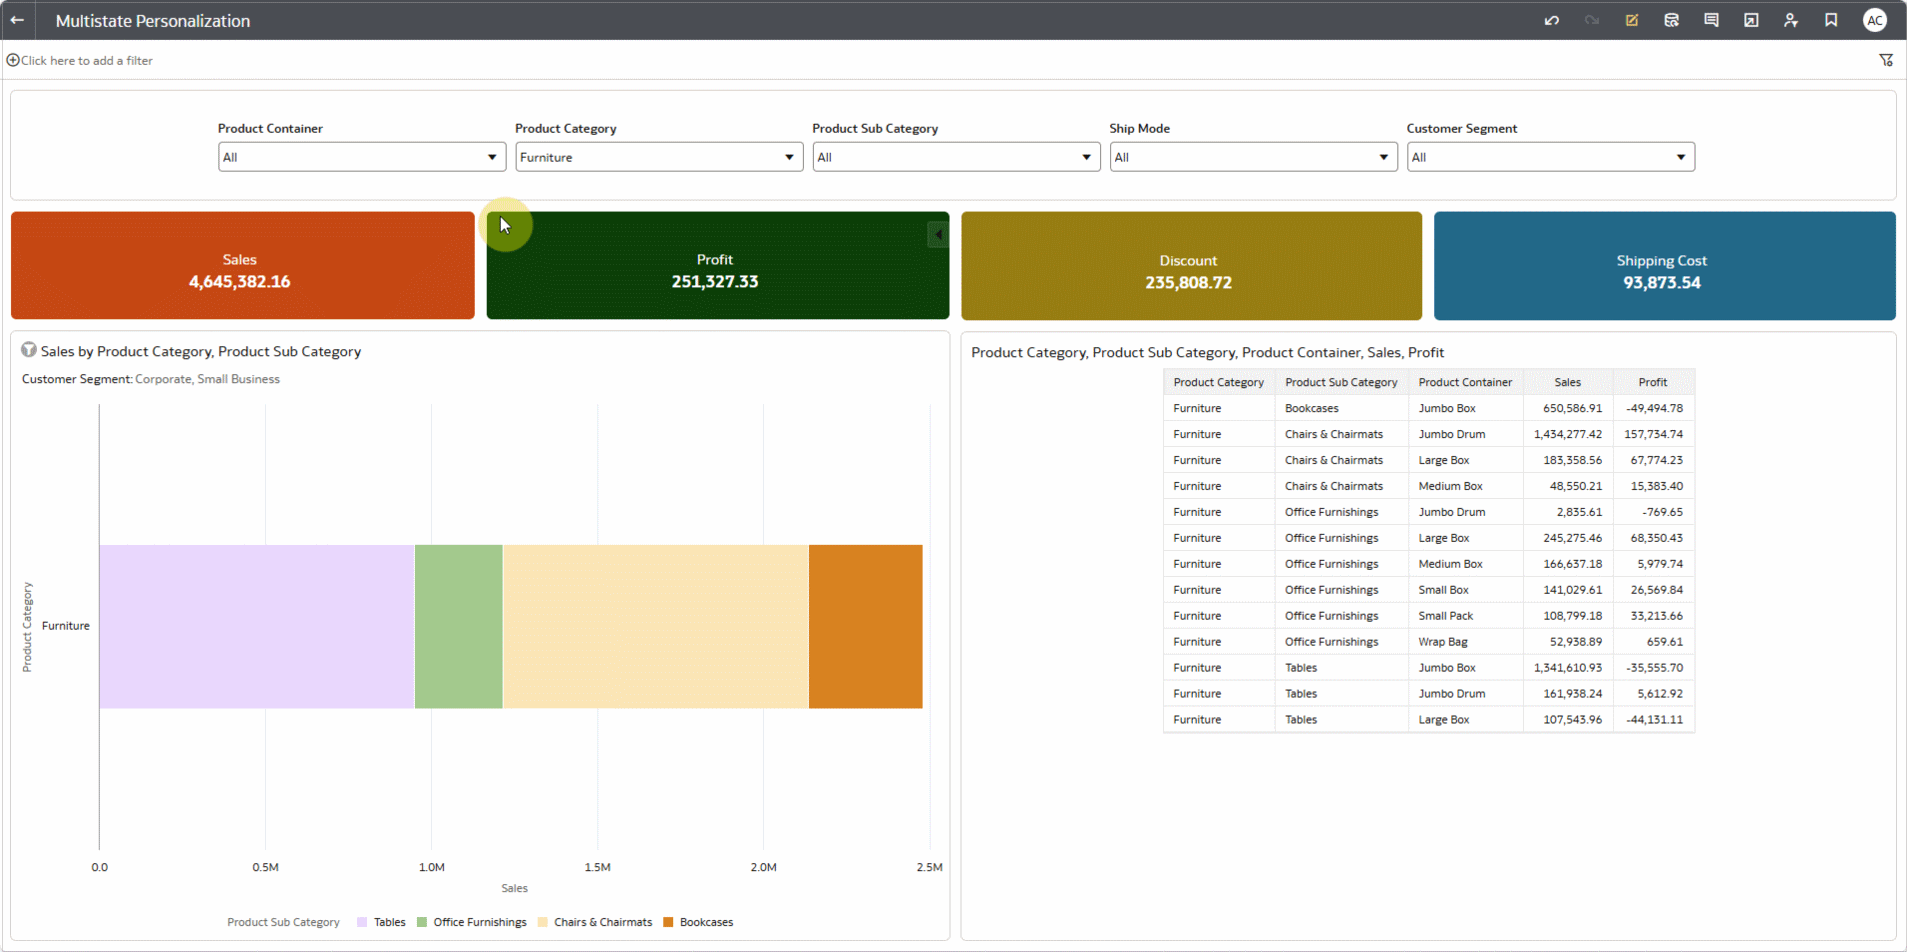Open the bookmark icon in header
The image size is (1907, 952).
1831,20
